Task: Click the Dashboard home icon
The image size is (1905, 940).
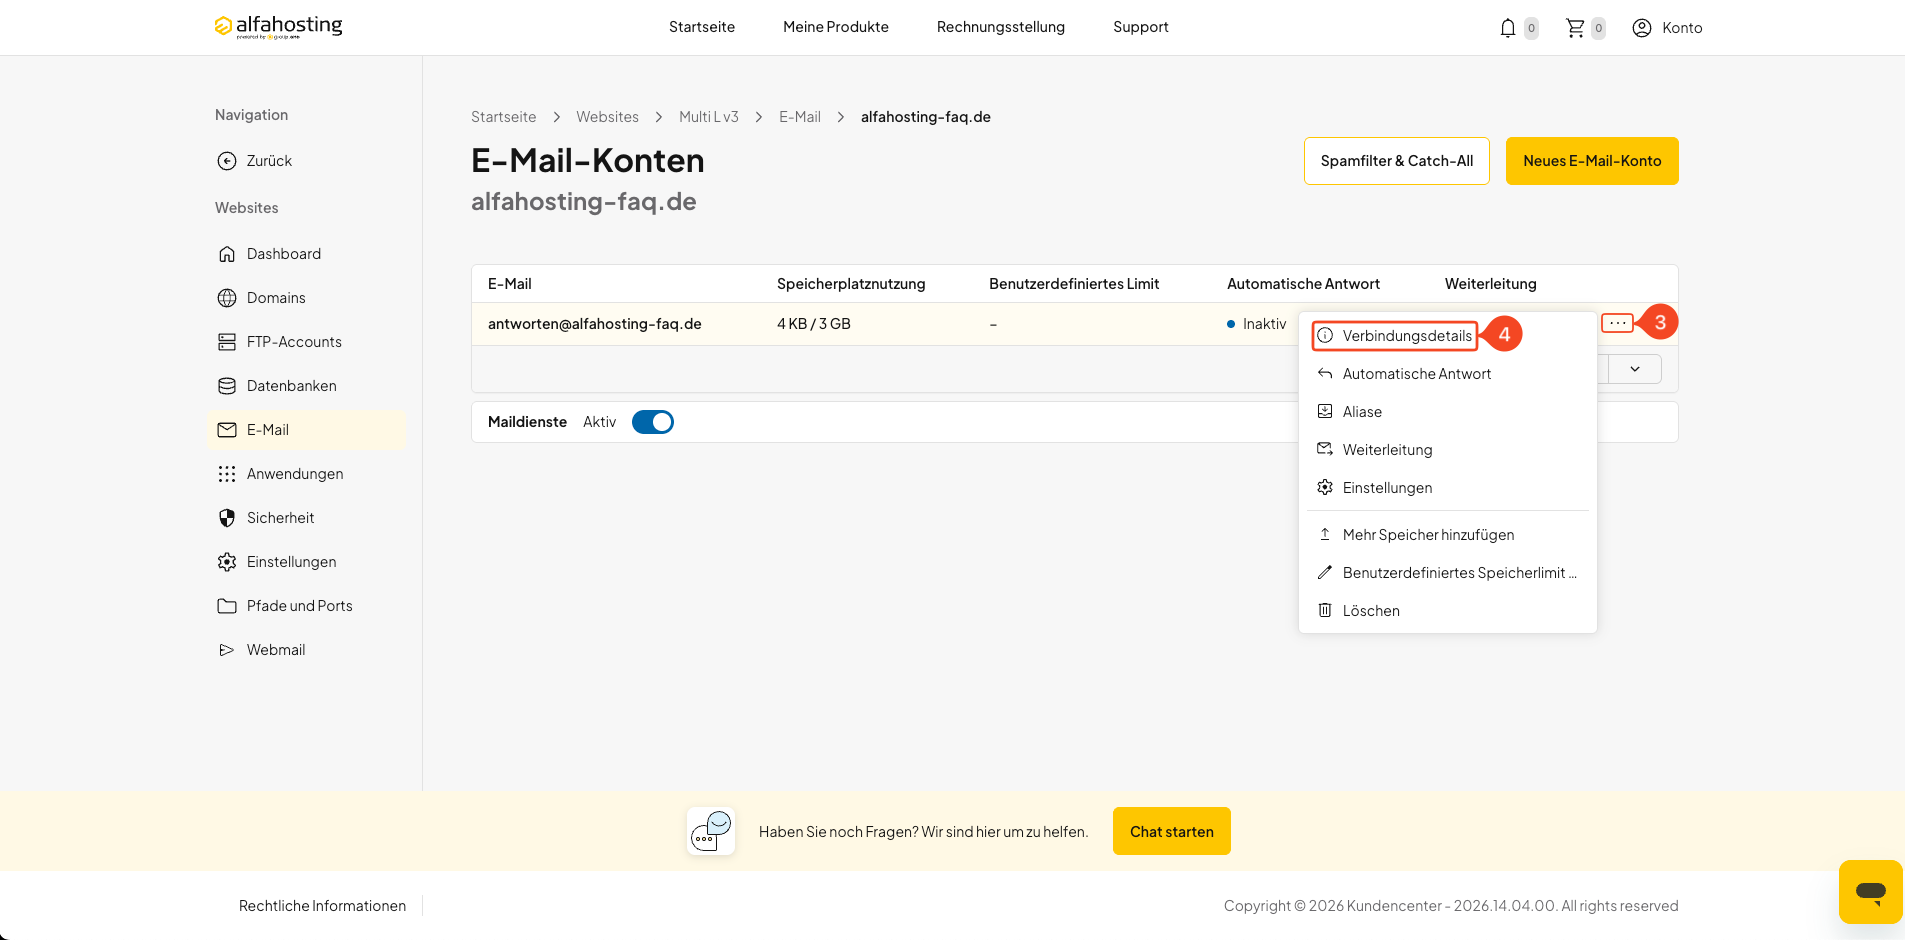Action: pos(227,254)
